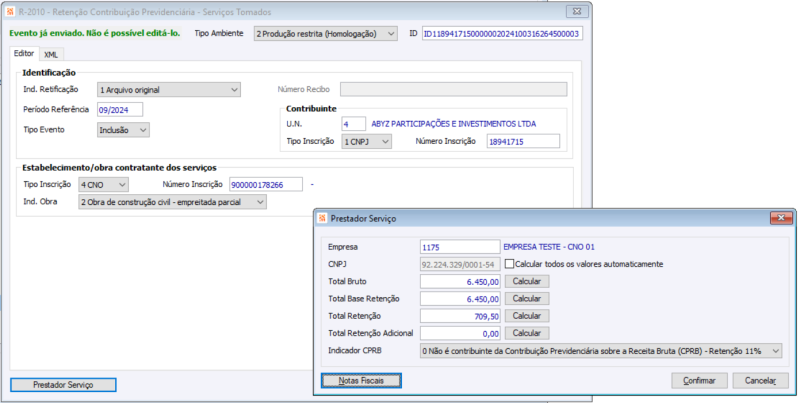Click the R-2010 window title bar icon

(x=10, y=11)
